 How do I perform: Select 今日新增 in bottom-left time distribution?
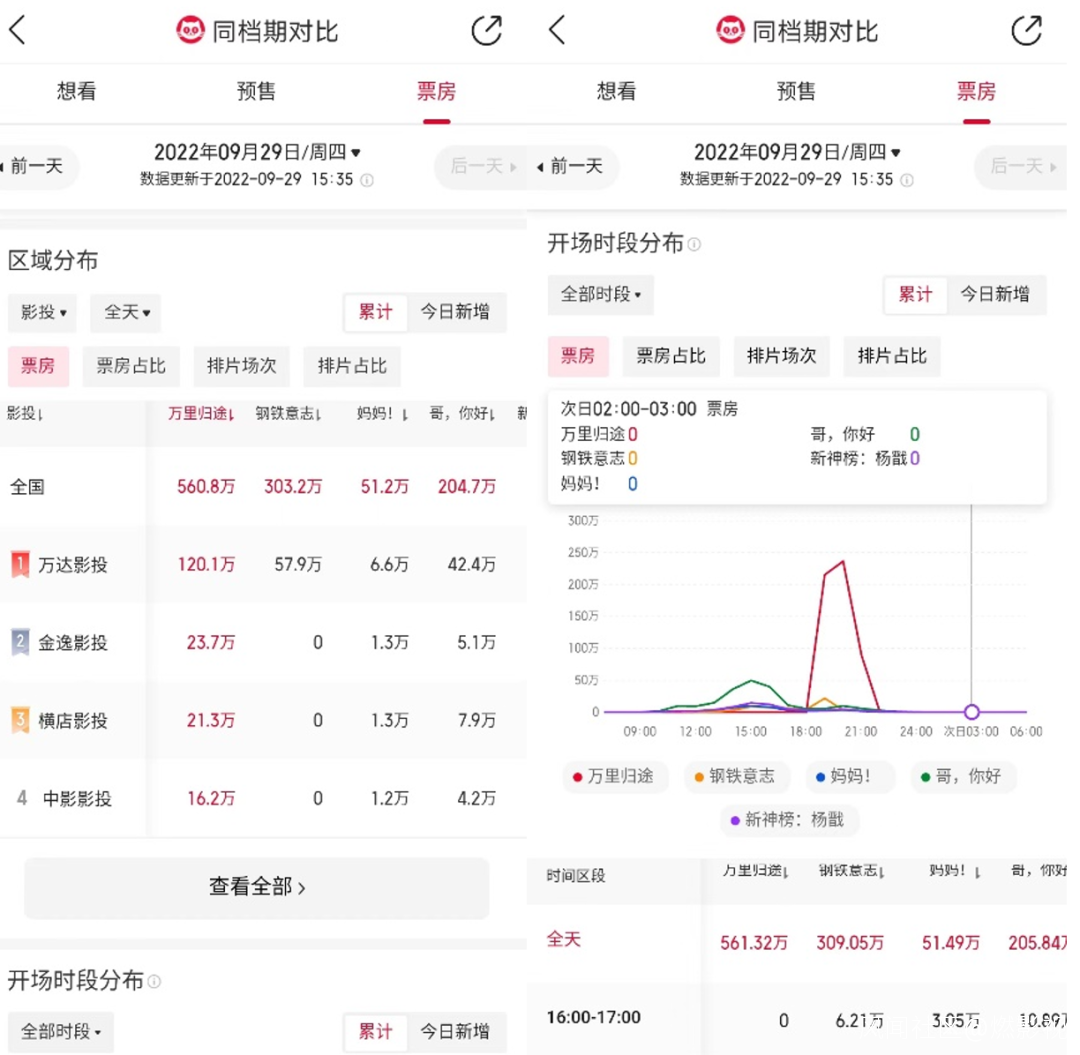pyautogui.click(x=455, y=1032)
